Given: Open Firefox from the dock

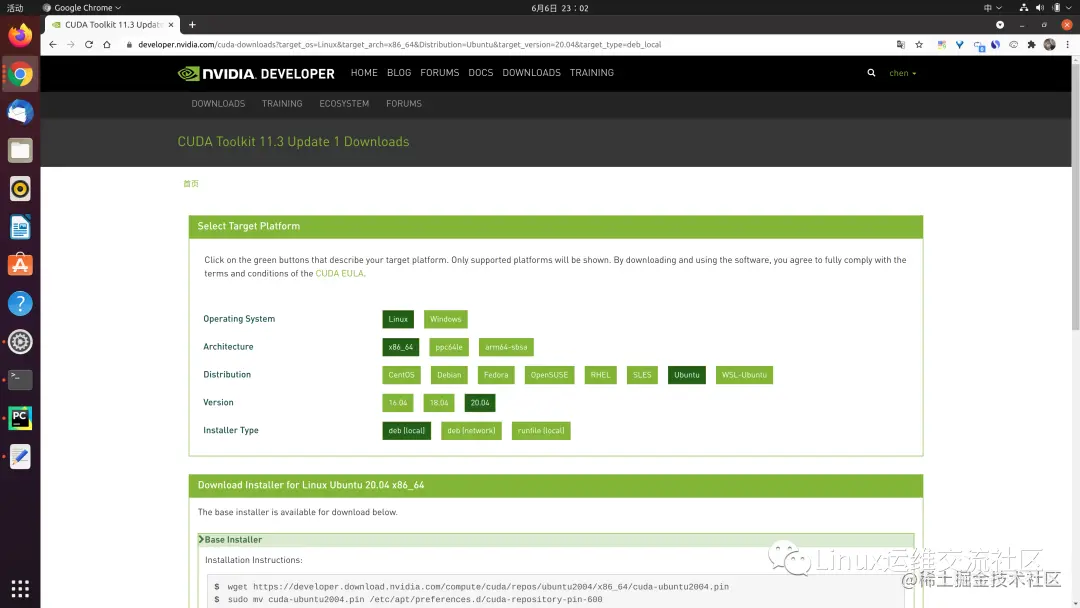Looking at the screenshot, I should click(20, 36).
